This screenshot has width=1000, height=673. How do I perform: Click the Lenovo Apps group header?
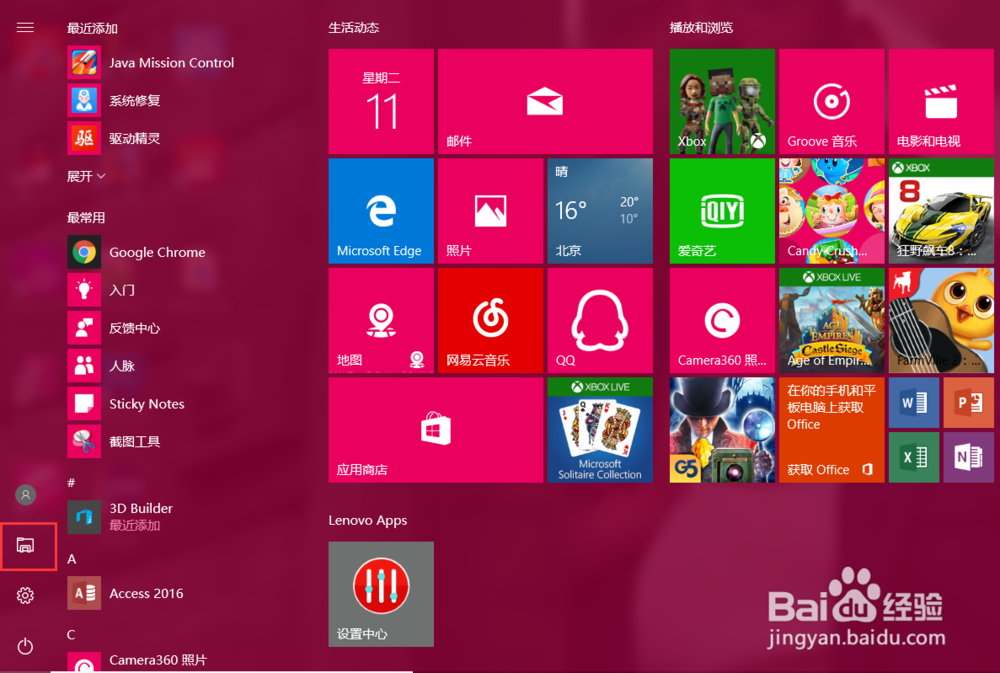tap(368, 521)
